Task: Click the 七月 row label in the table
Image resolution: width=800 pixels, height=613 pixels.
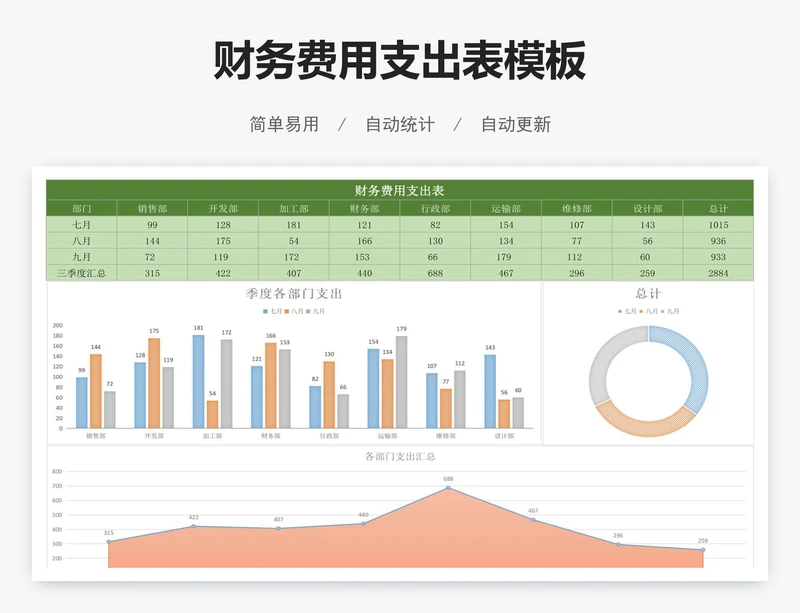Action: pyautogui.click(x=82, y=225)
